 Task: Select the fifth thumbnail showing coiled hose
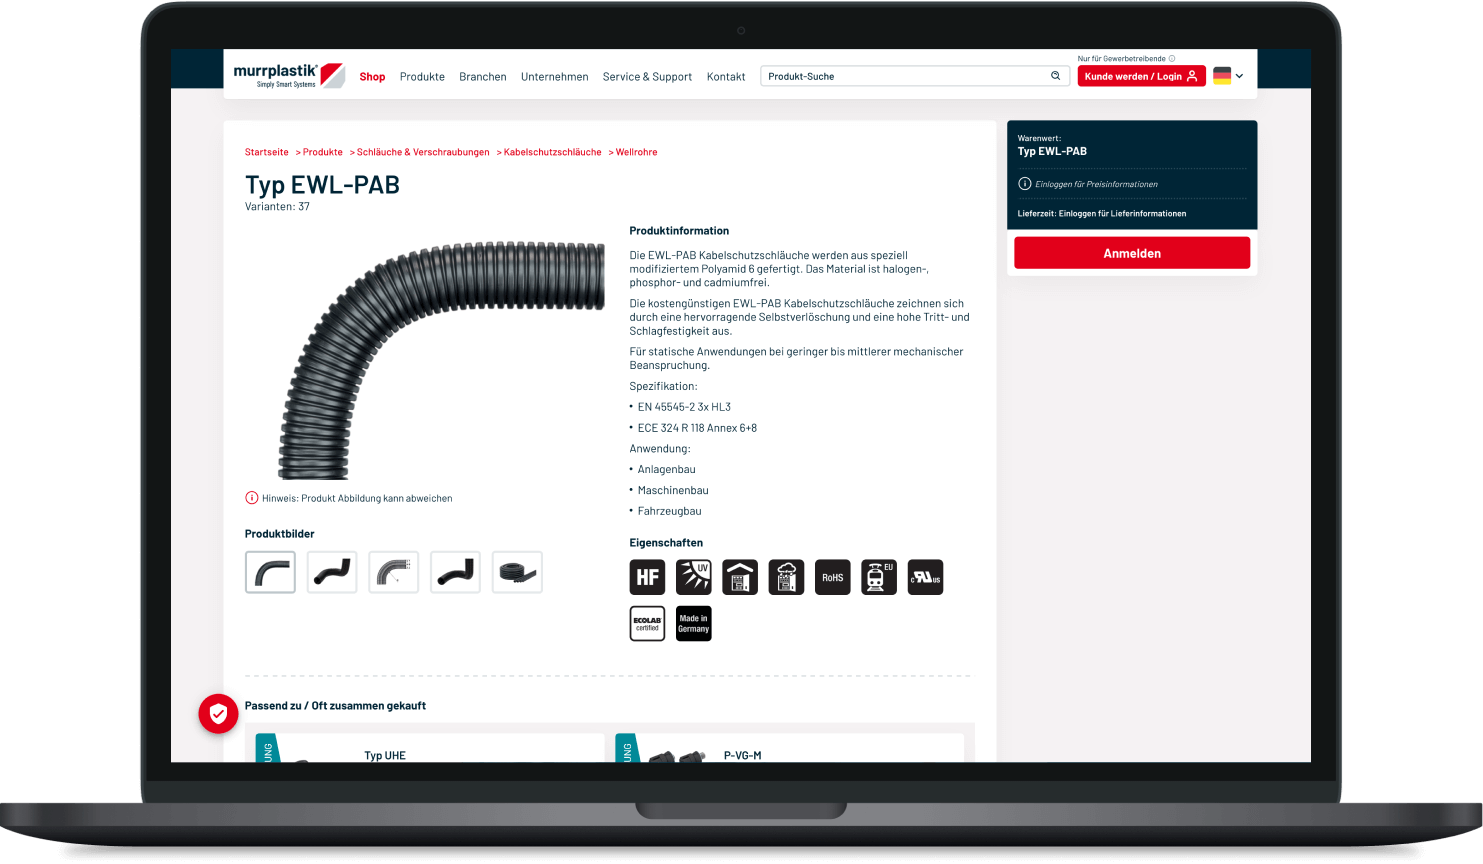(517, 572)
